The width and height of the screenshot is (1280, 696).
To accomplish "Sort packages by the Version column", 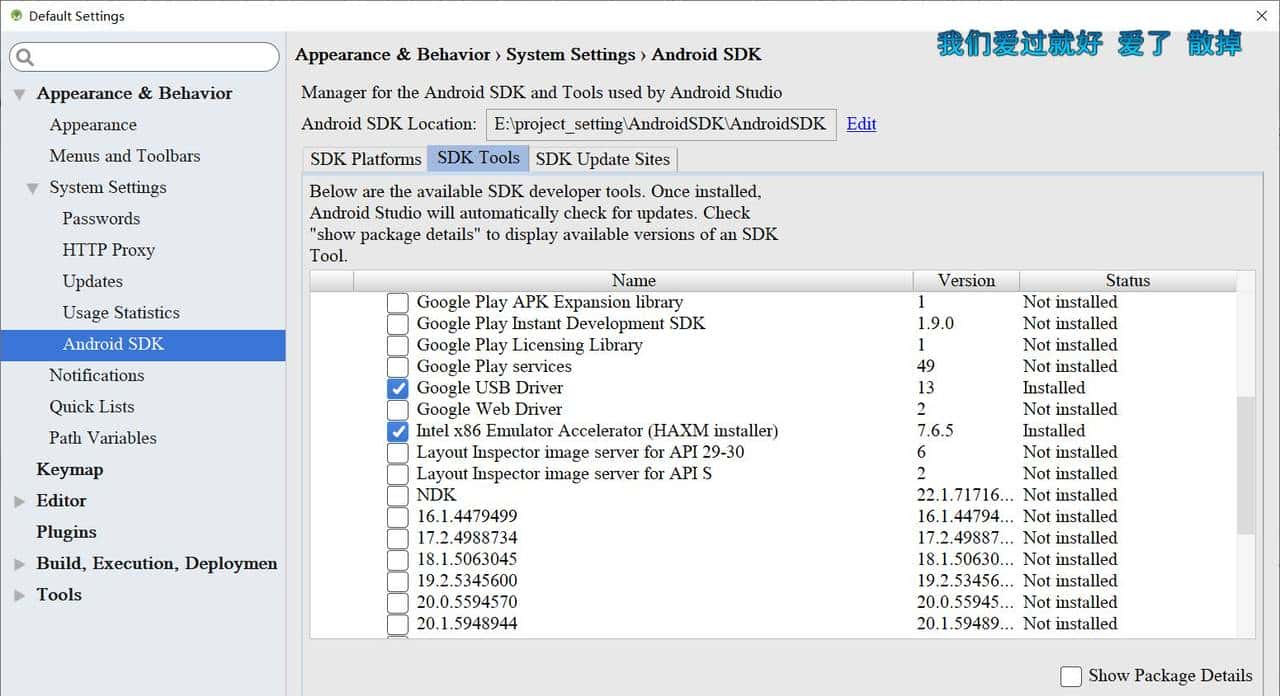I will [x=964, y=281].
